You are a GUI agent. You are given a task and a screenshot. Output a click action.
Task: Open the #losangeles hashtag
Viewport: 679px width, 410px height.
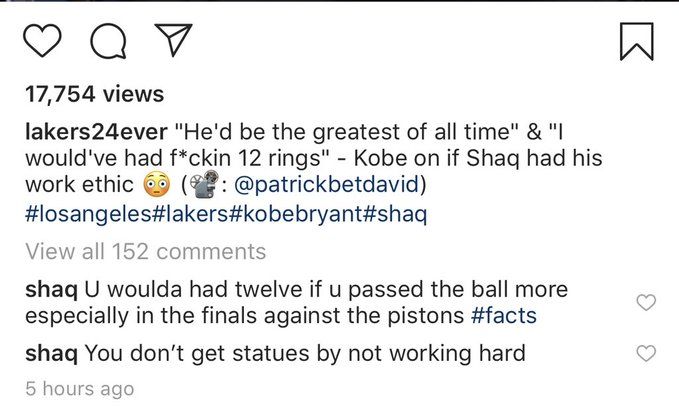89,215
